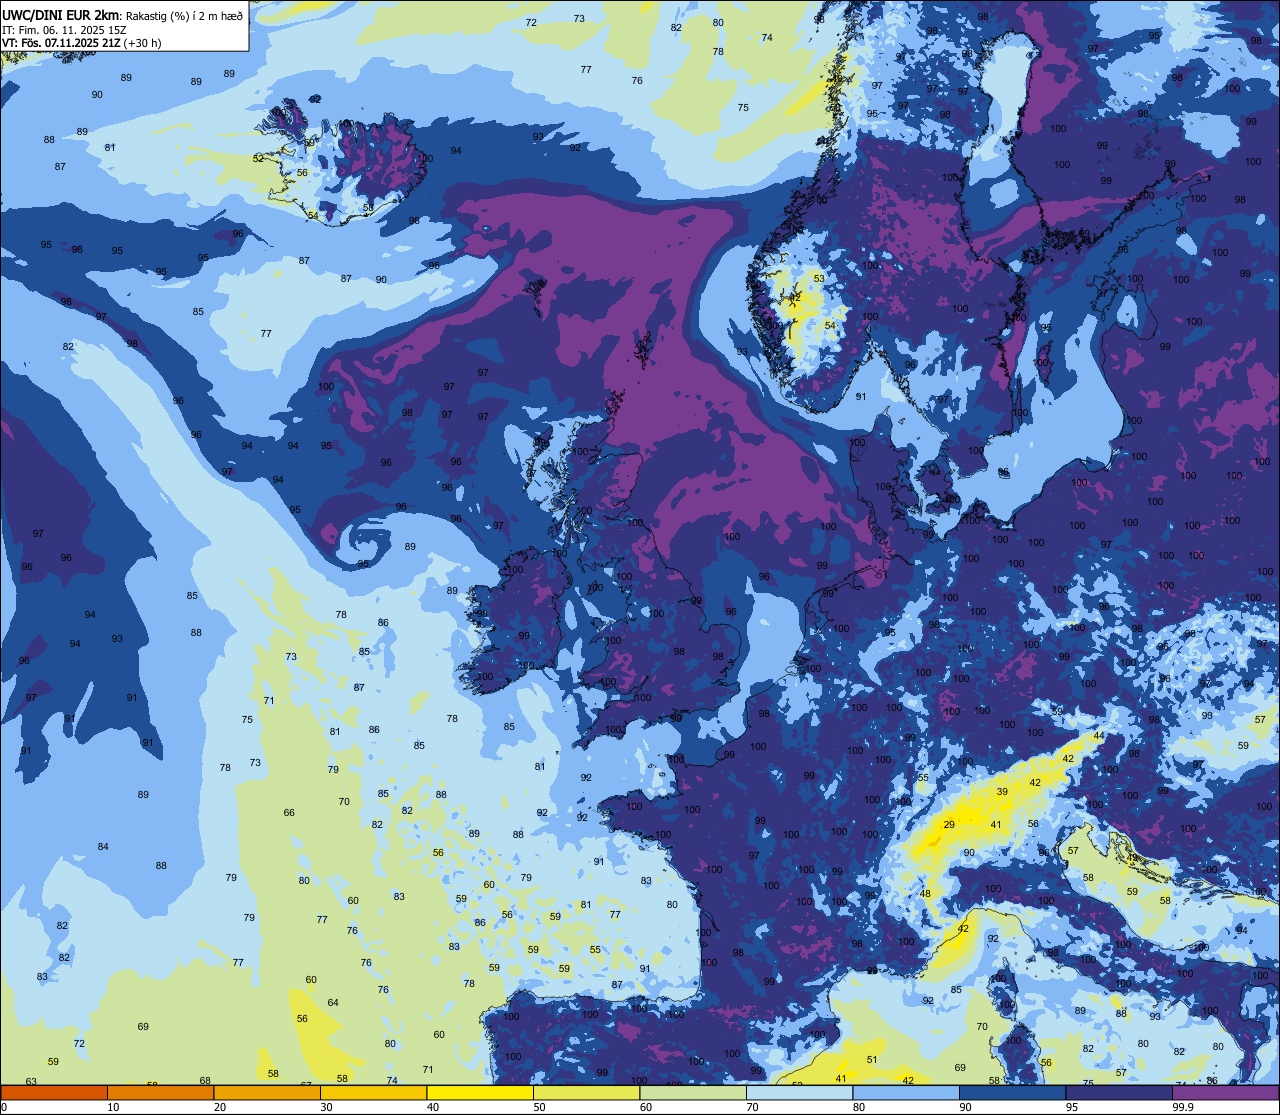Click the legend tick label '90'
Image resolution: width=1280 pixels, height=1115 pixels.
pos(965,1107)
